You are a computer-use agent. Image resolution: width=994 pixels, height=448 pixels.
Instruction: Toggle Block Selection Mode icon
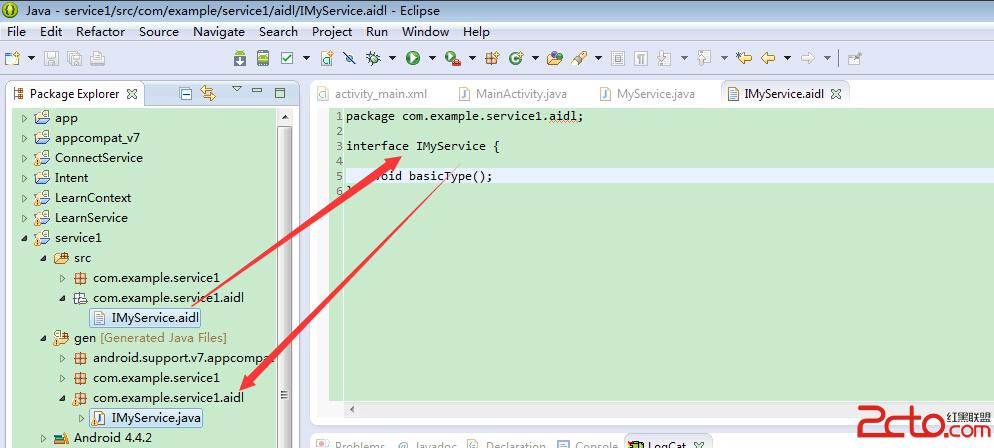tap(617, 58)
